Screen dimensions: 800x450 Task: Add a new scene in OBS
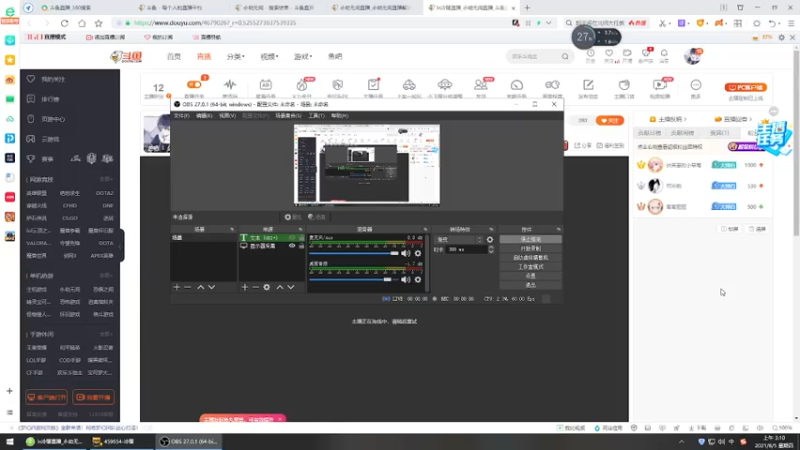[x=177, y=287]
